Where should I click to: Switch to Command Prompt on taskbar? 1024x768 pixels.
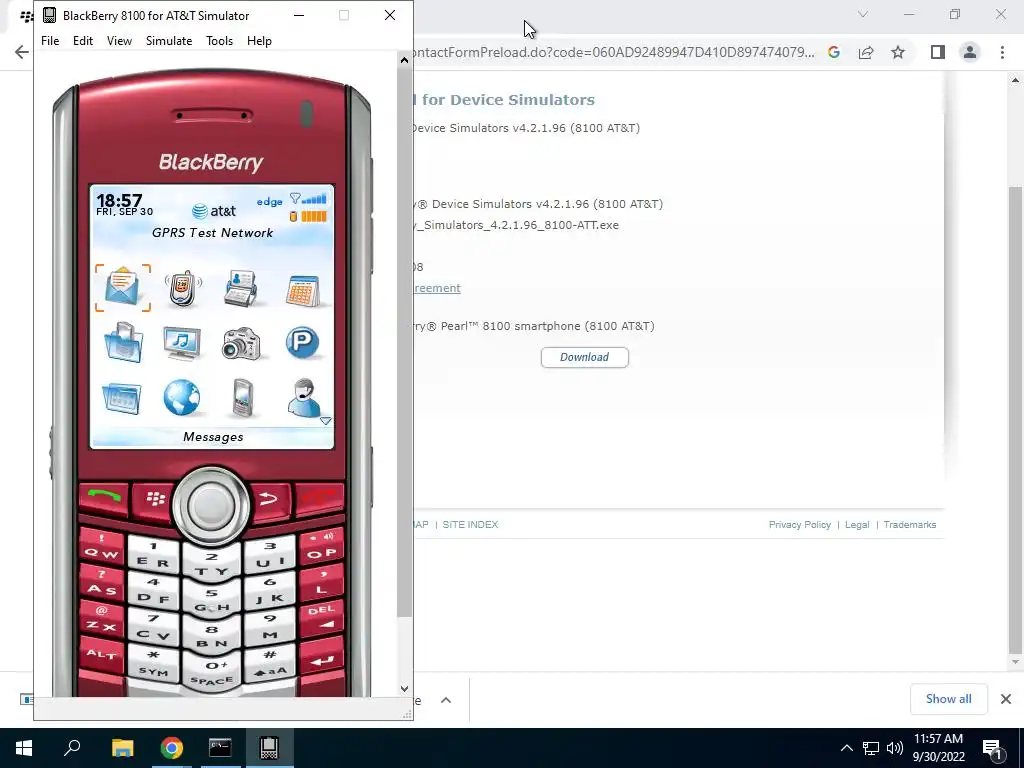point(220,748)
